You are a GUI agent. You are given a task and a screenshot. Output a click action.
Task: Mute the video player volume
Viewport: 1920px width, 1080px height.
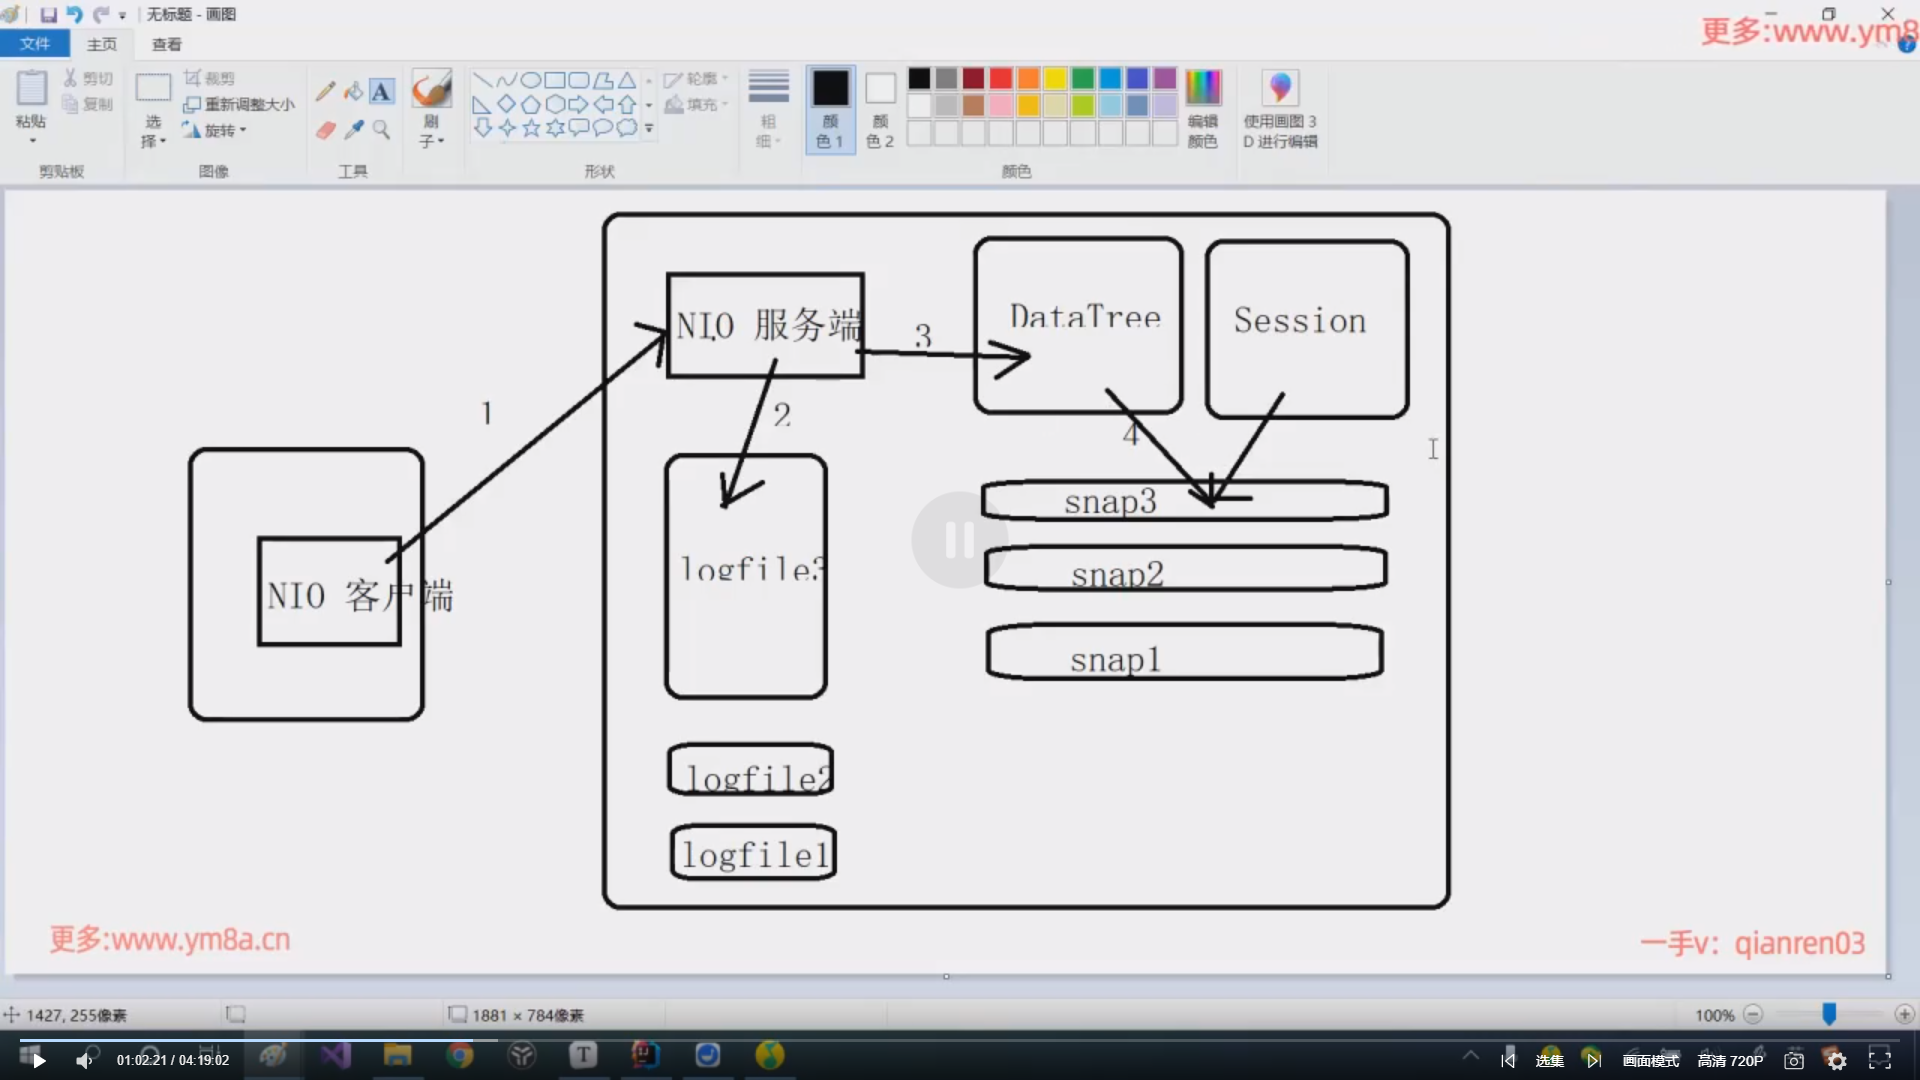84,1060
